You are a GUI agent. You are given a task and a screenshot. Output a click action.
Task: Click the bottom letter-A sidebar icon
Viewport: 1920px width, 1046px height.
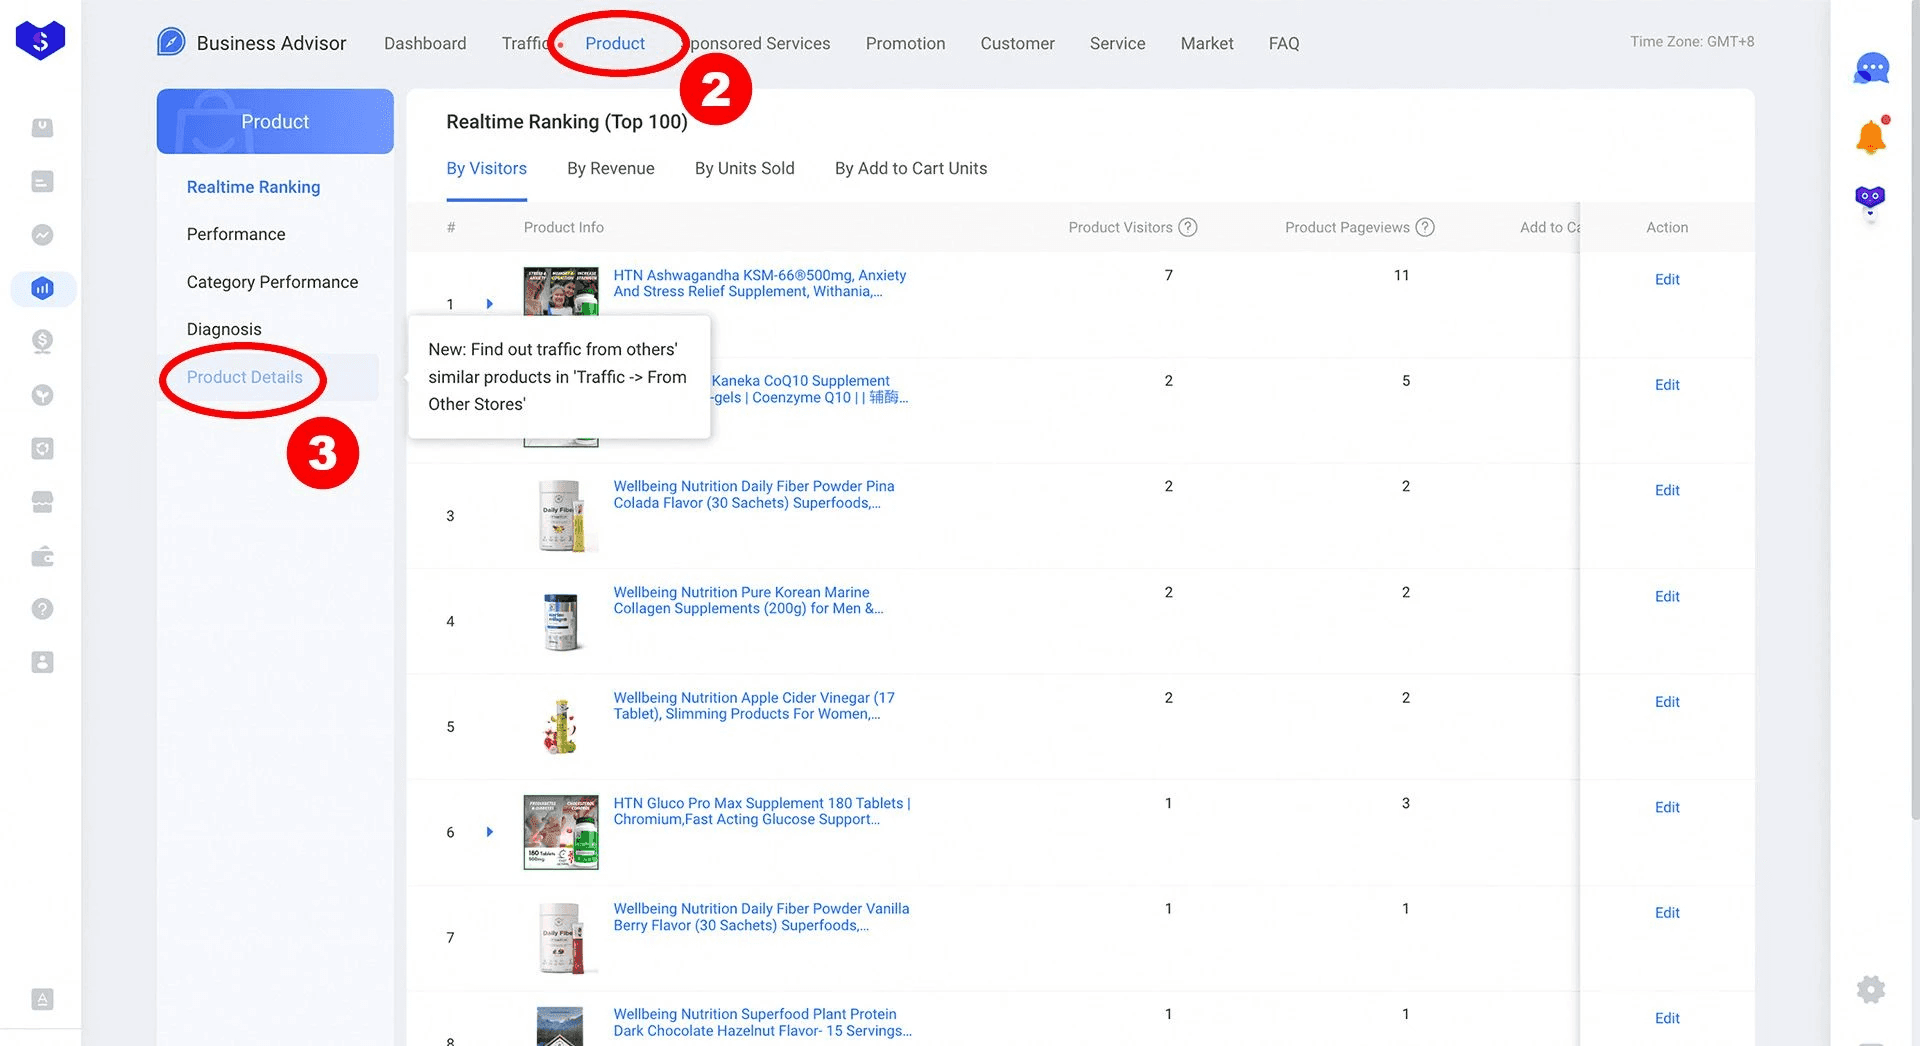pyautogui.click(x=42, y=999)
